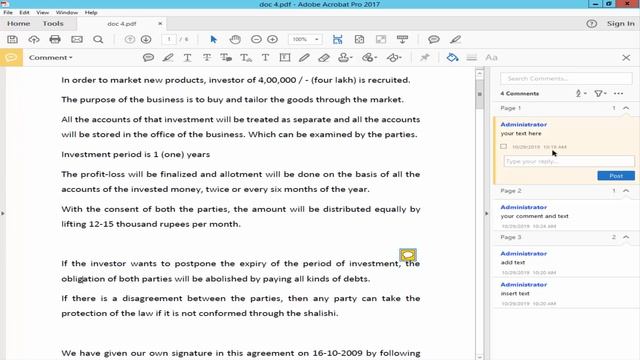The width and height of the screenshot is (640, 360).
Task: Select the Add text comment tool
Action: [265, 58]
